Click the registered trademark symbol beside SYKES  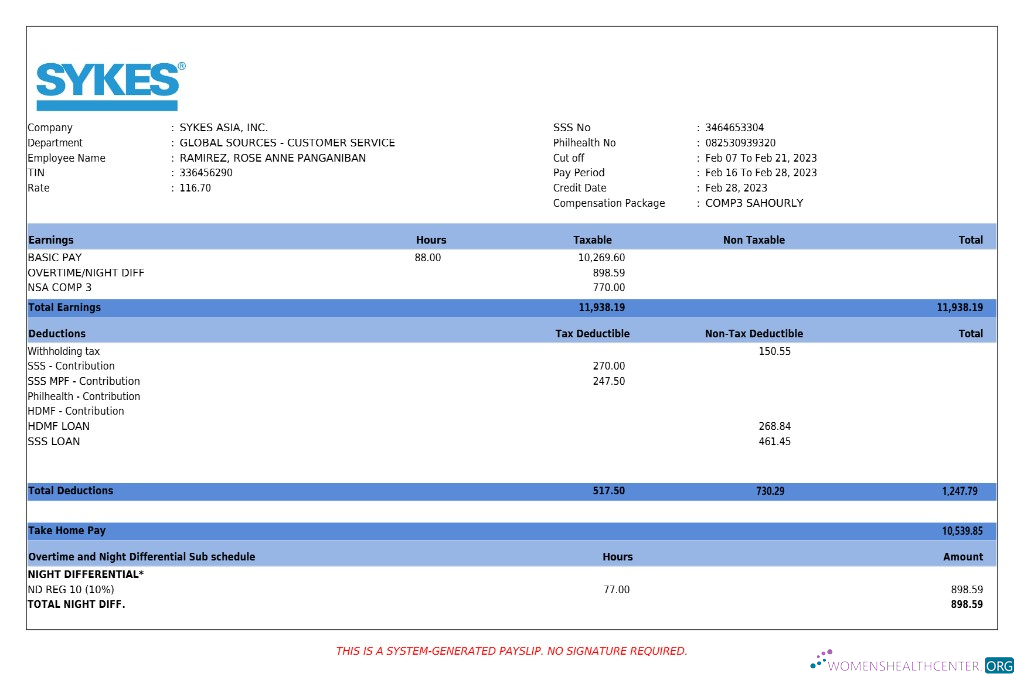pyautogui.click(x=182, y=68)
